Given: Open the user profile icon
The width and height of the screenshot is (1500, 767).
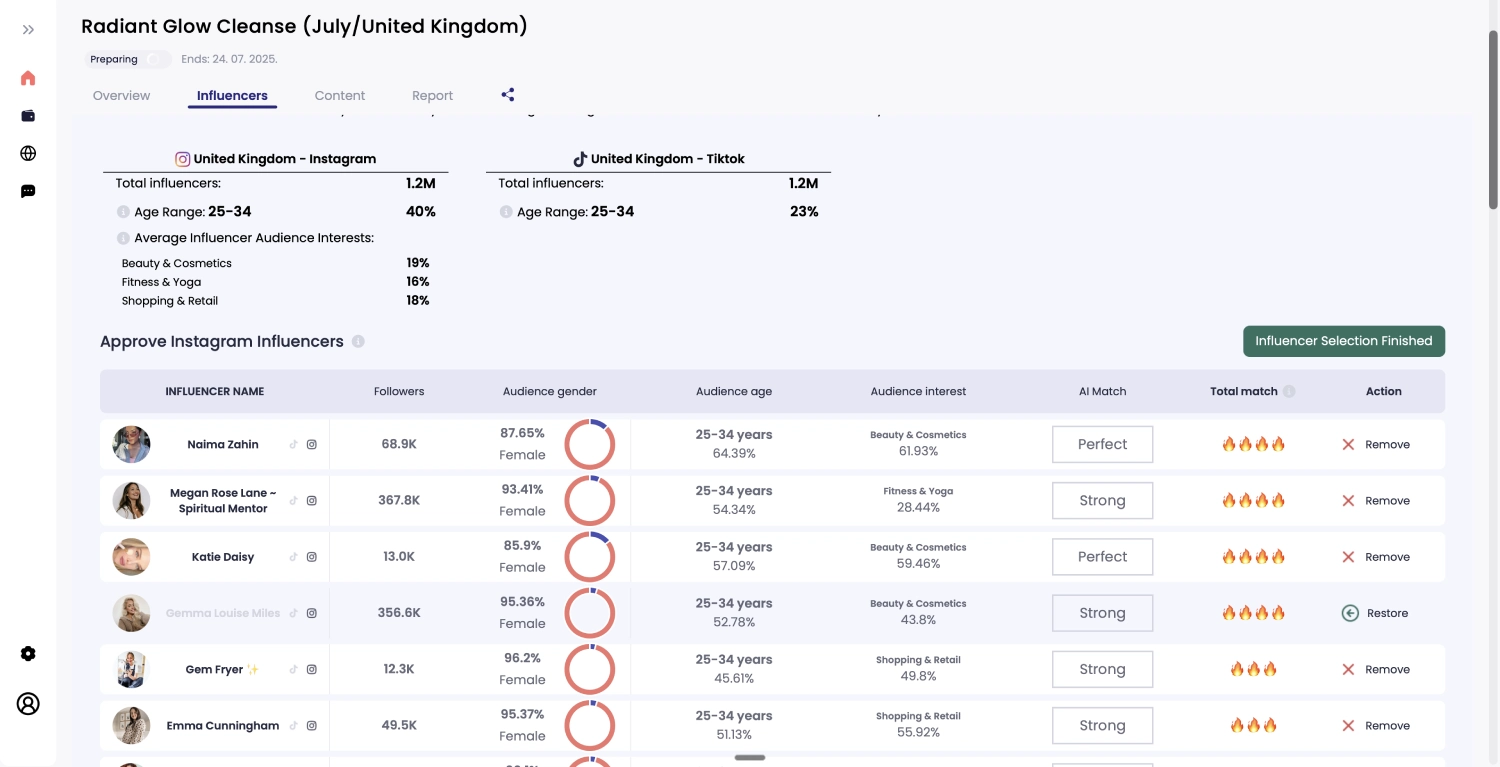Looking at the screenshot, I should [28, 703].
